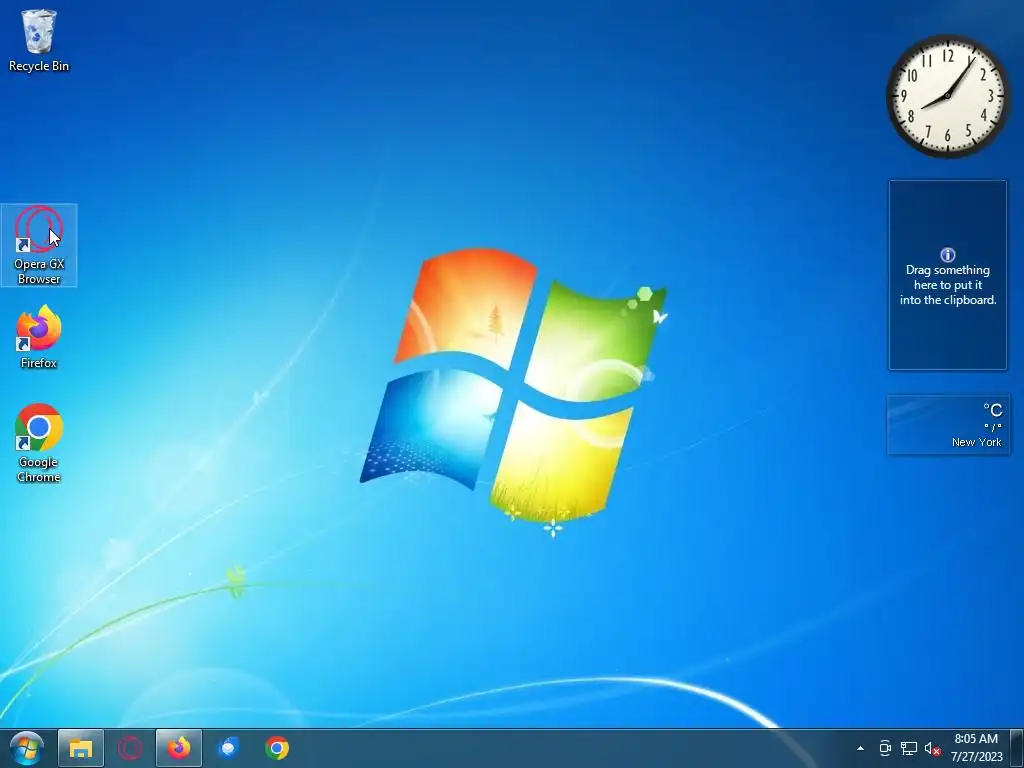Click the info icon in clipboard gadget
Image resolution: width=1024 pixels, height=768 pixels.
point(948,255)
